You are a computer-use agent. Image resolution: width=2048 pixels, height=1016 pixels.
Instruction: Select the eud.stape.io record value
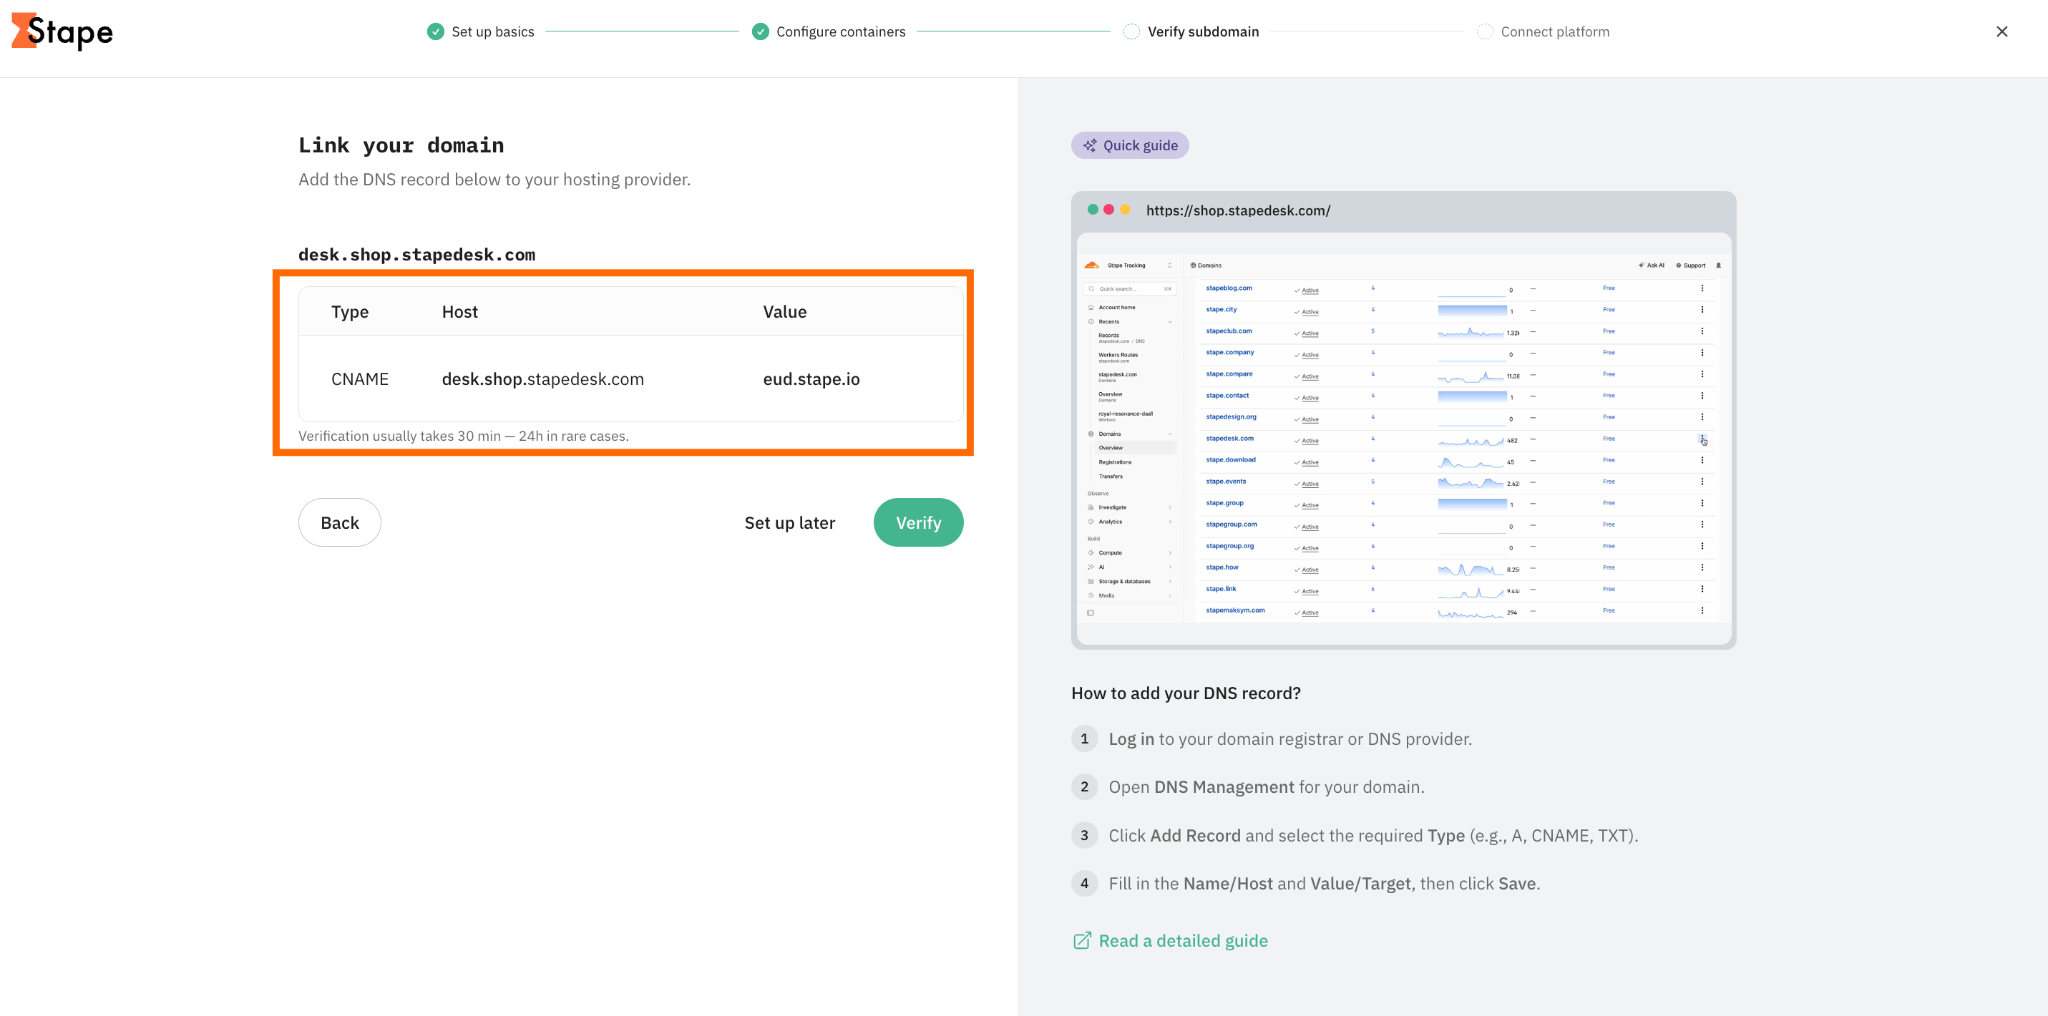[x=811, y=380]
